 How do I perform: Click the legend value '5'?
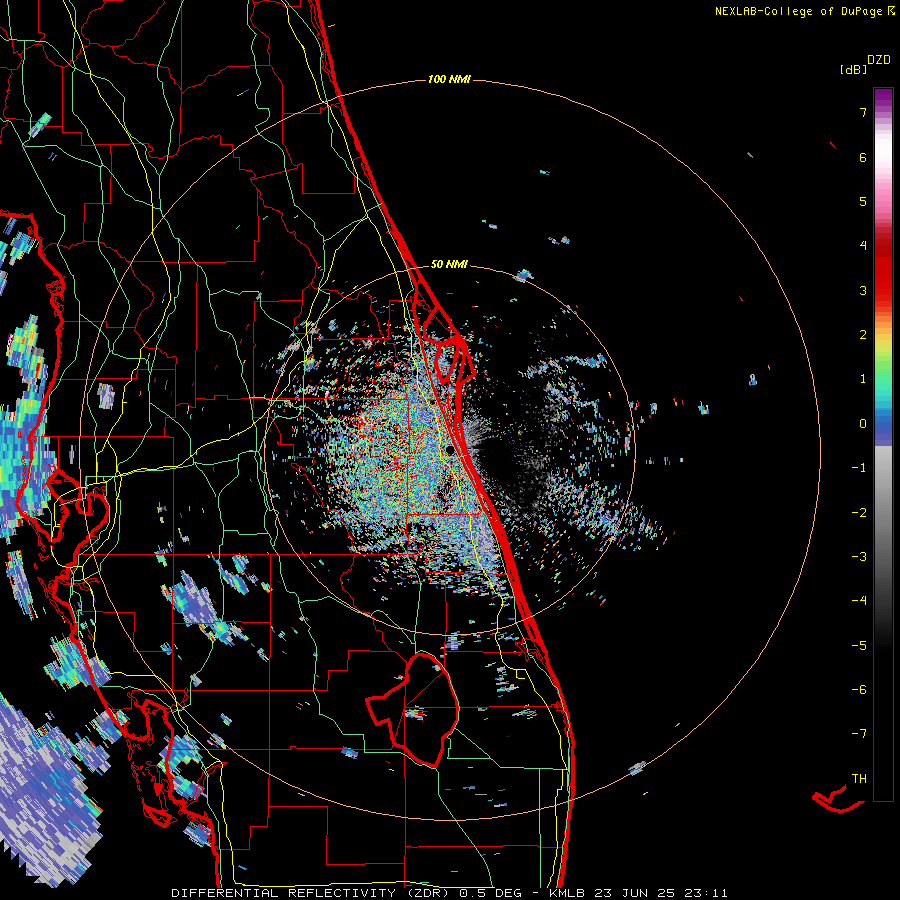[863, 201]
